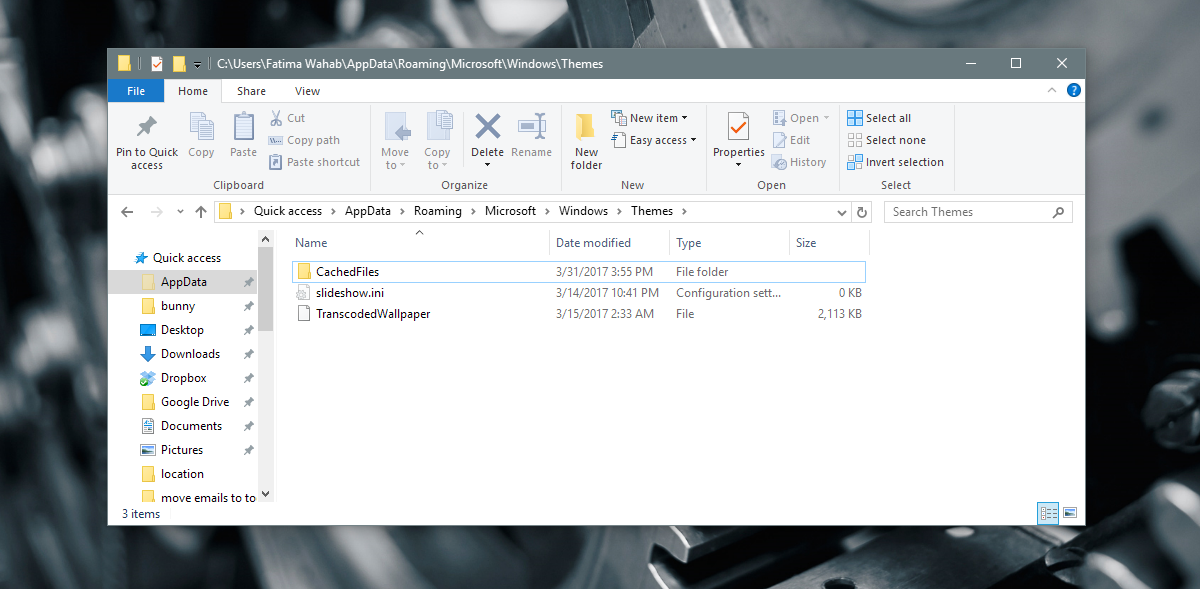Screen dimensions: 1200x589
Task: Click Windows in the address breadcrumb
Action: tap(583, 211)
